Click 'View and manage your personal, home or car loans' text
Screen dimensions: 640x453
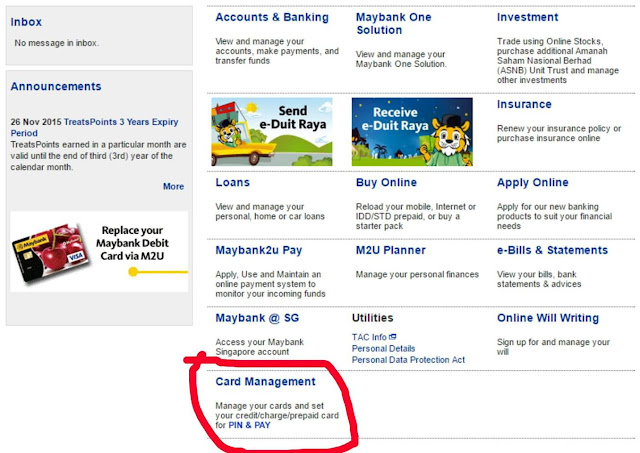270,211
